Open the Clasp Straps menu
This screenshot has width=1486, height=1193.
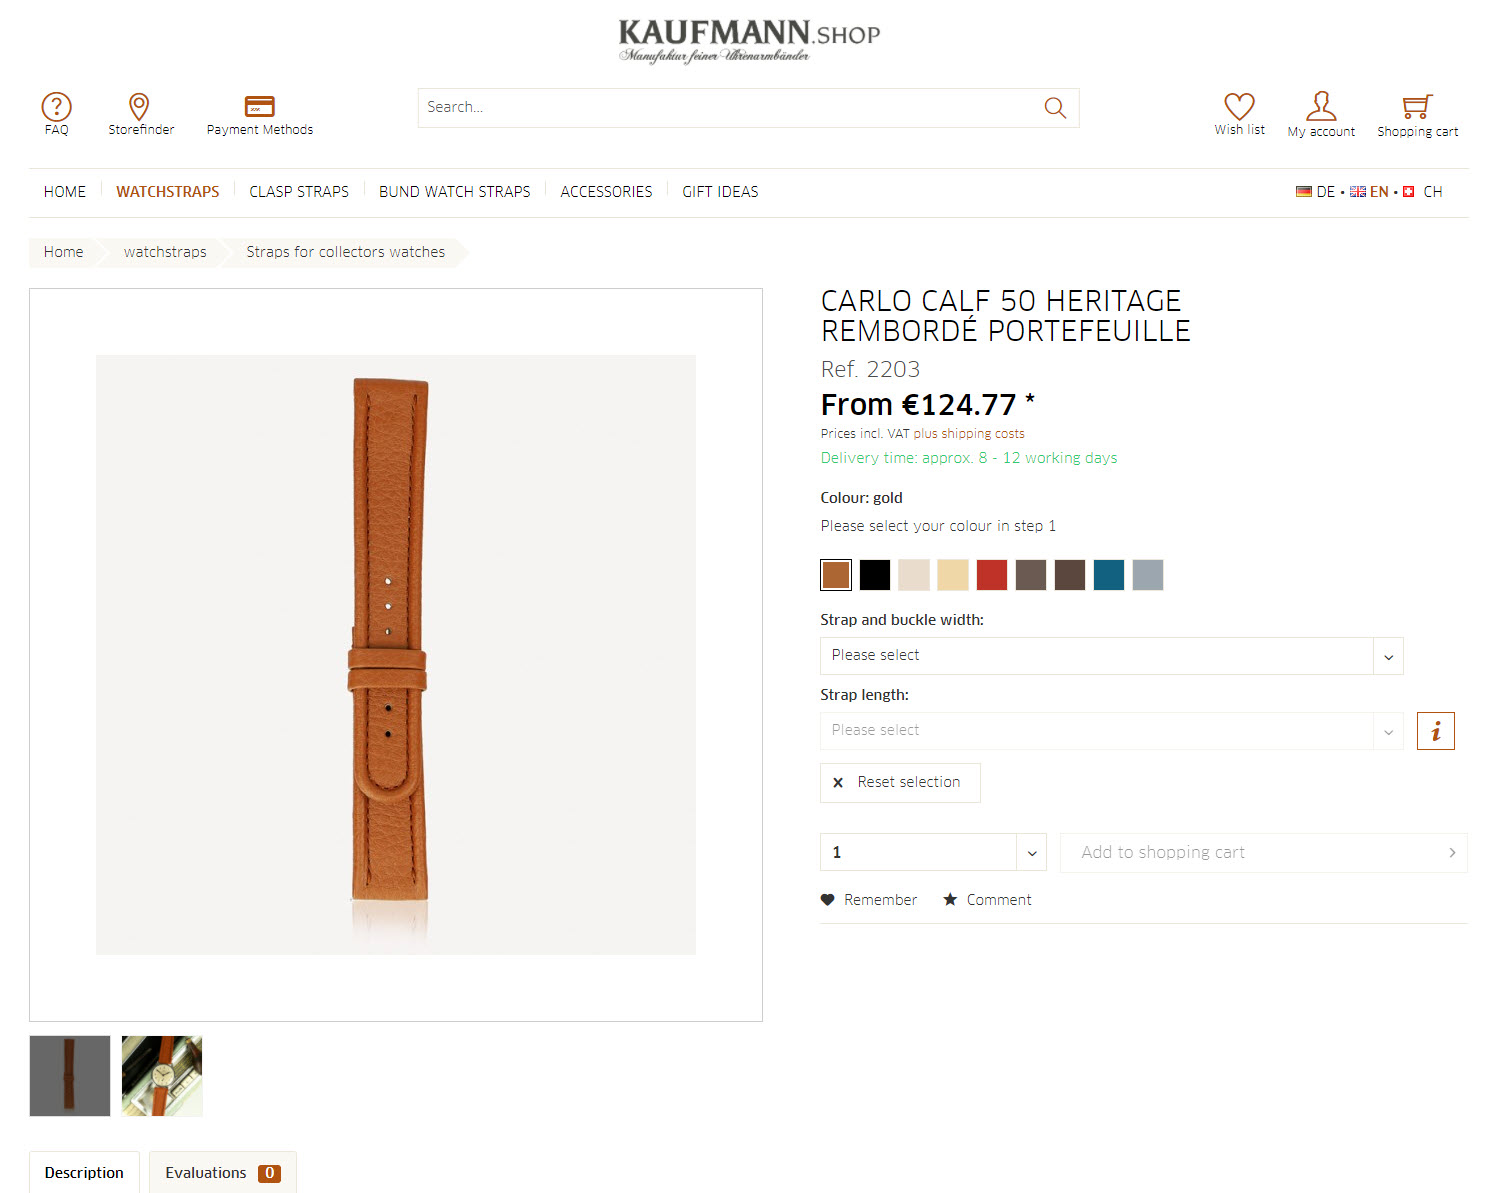click(299, 192)
